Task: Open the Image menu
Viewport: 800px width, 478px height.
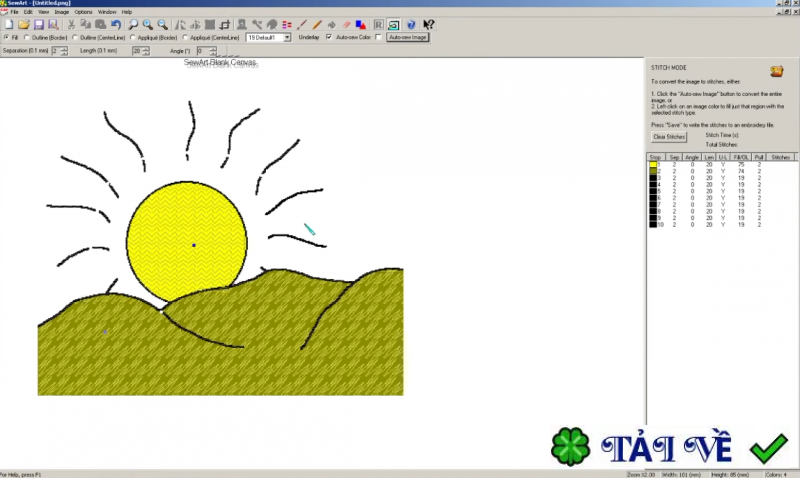Action: click(x=62, y=12)
